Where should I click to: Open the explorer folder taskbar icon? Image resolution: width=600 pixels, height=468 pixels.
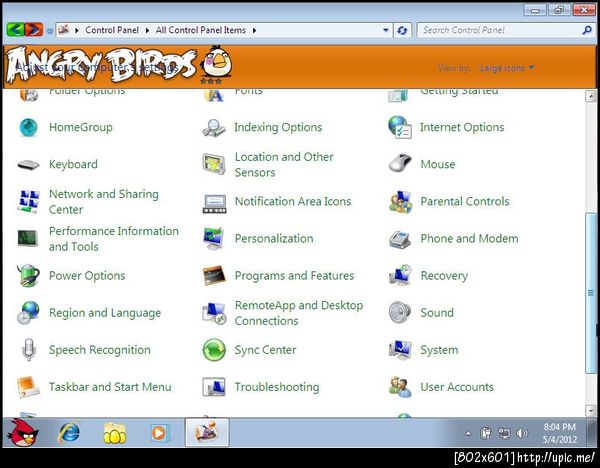[114, 433]
